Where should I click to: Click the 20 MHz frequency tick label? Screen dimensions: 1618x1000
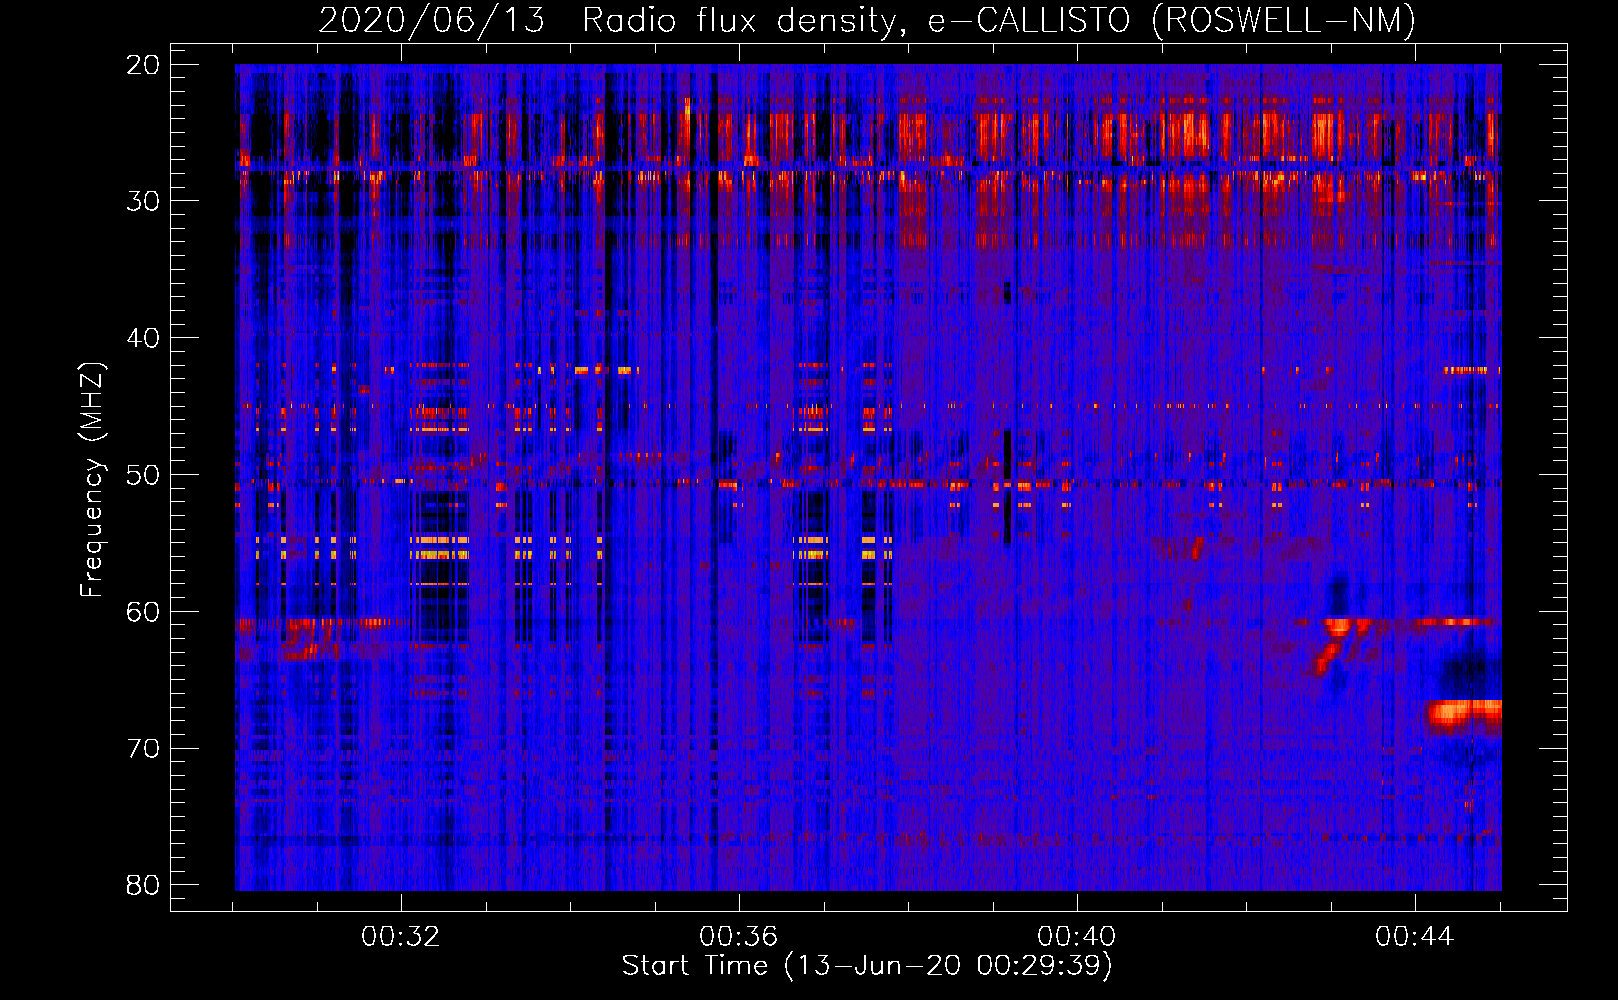tap(143, 65)
